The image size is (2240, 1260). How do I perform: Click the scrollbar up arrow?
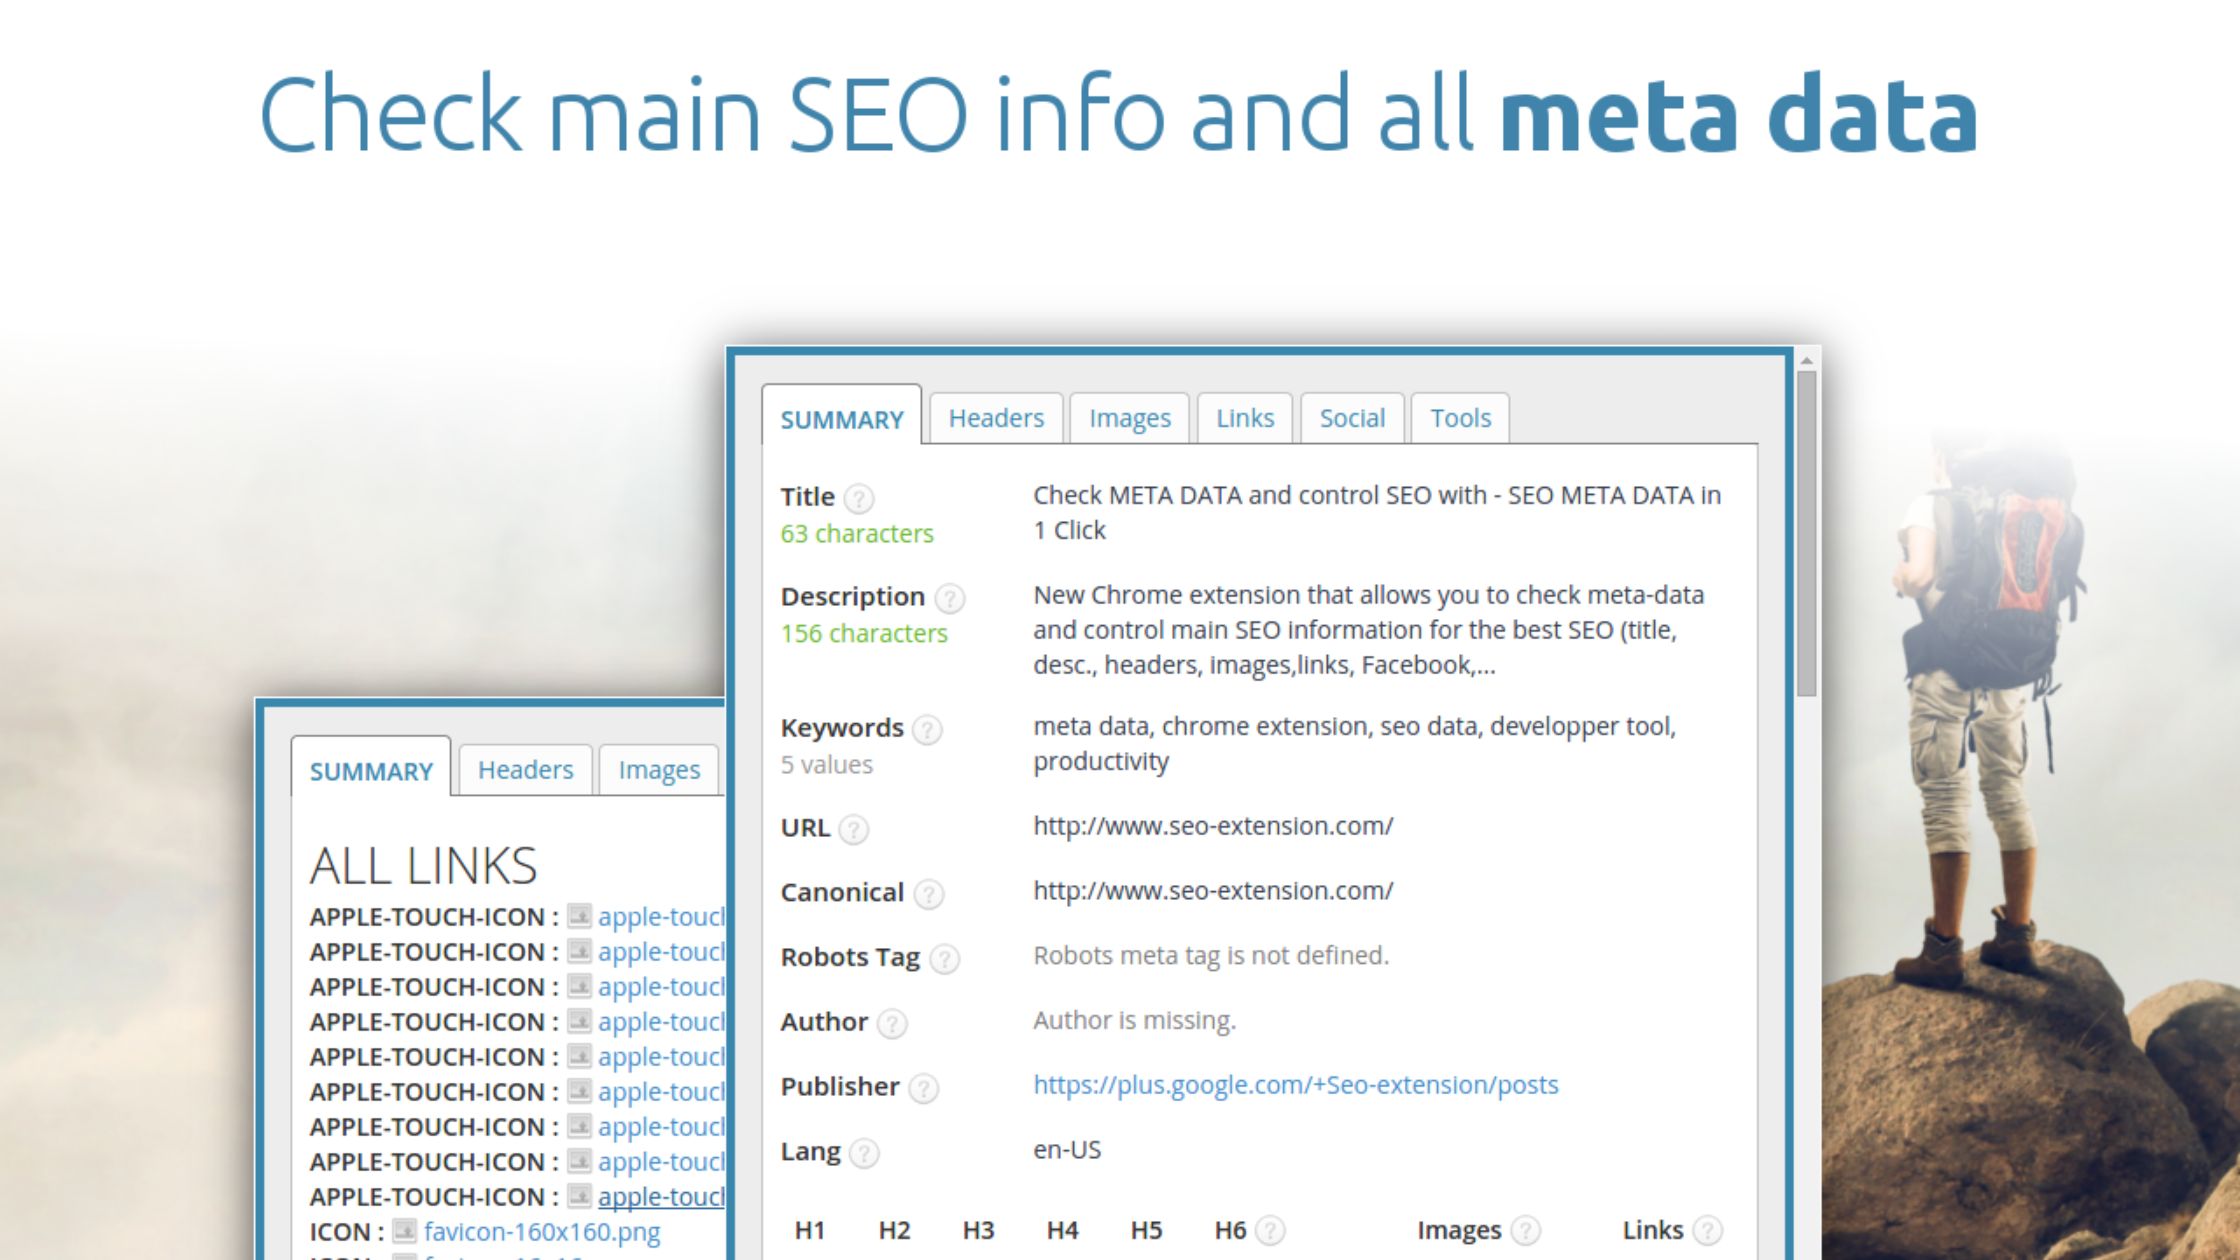[x=1806, y=360]
